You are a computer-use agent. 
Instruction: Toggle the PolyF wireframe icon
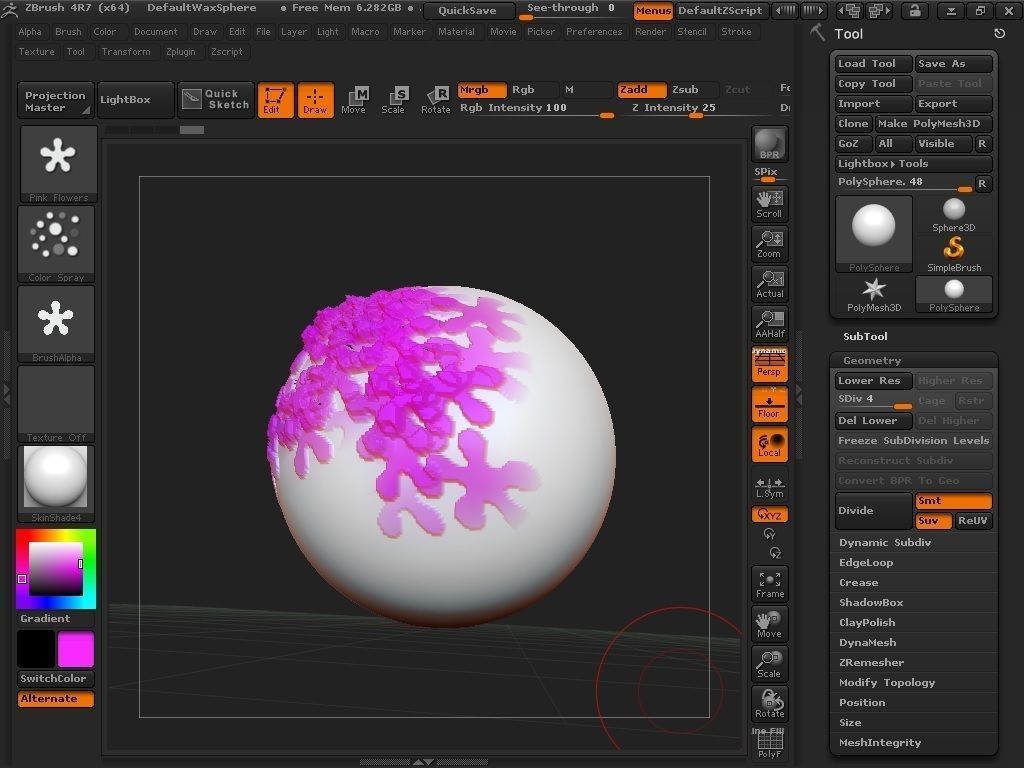click(769, 743)
